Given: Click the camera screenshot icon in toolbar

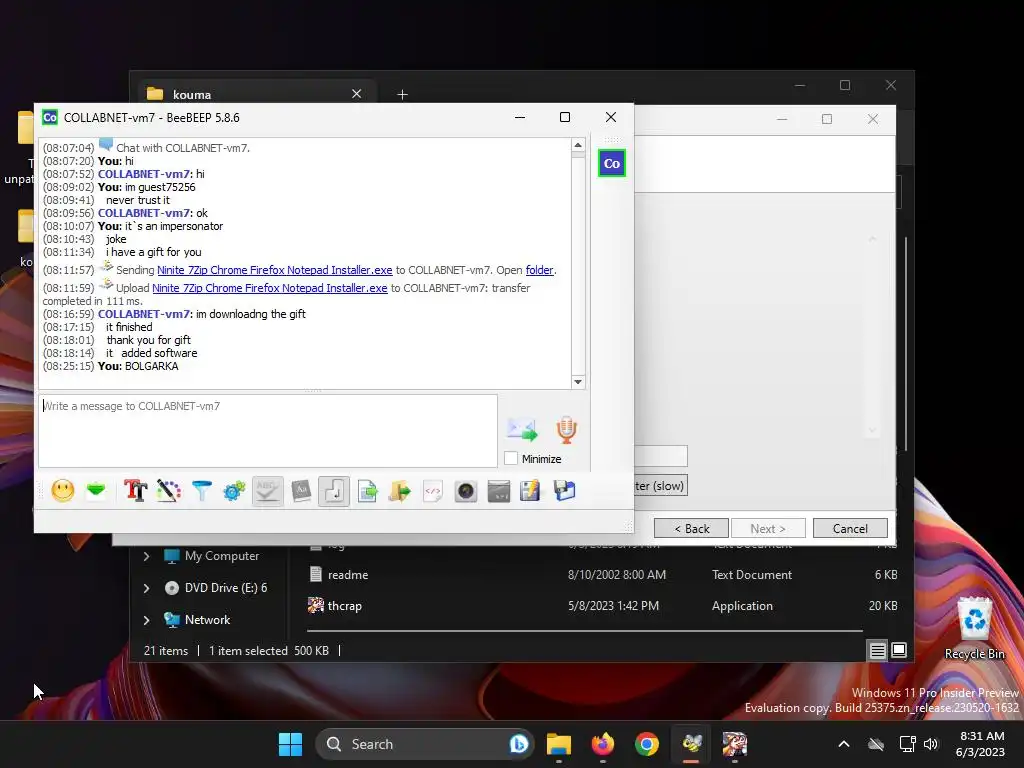Looking at the screenshot, I should pyautogui.click(x=466, y=490).
